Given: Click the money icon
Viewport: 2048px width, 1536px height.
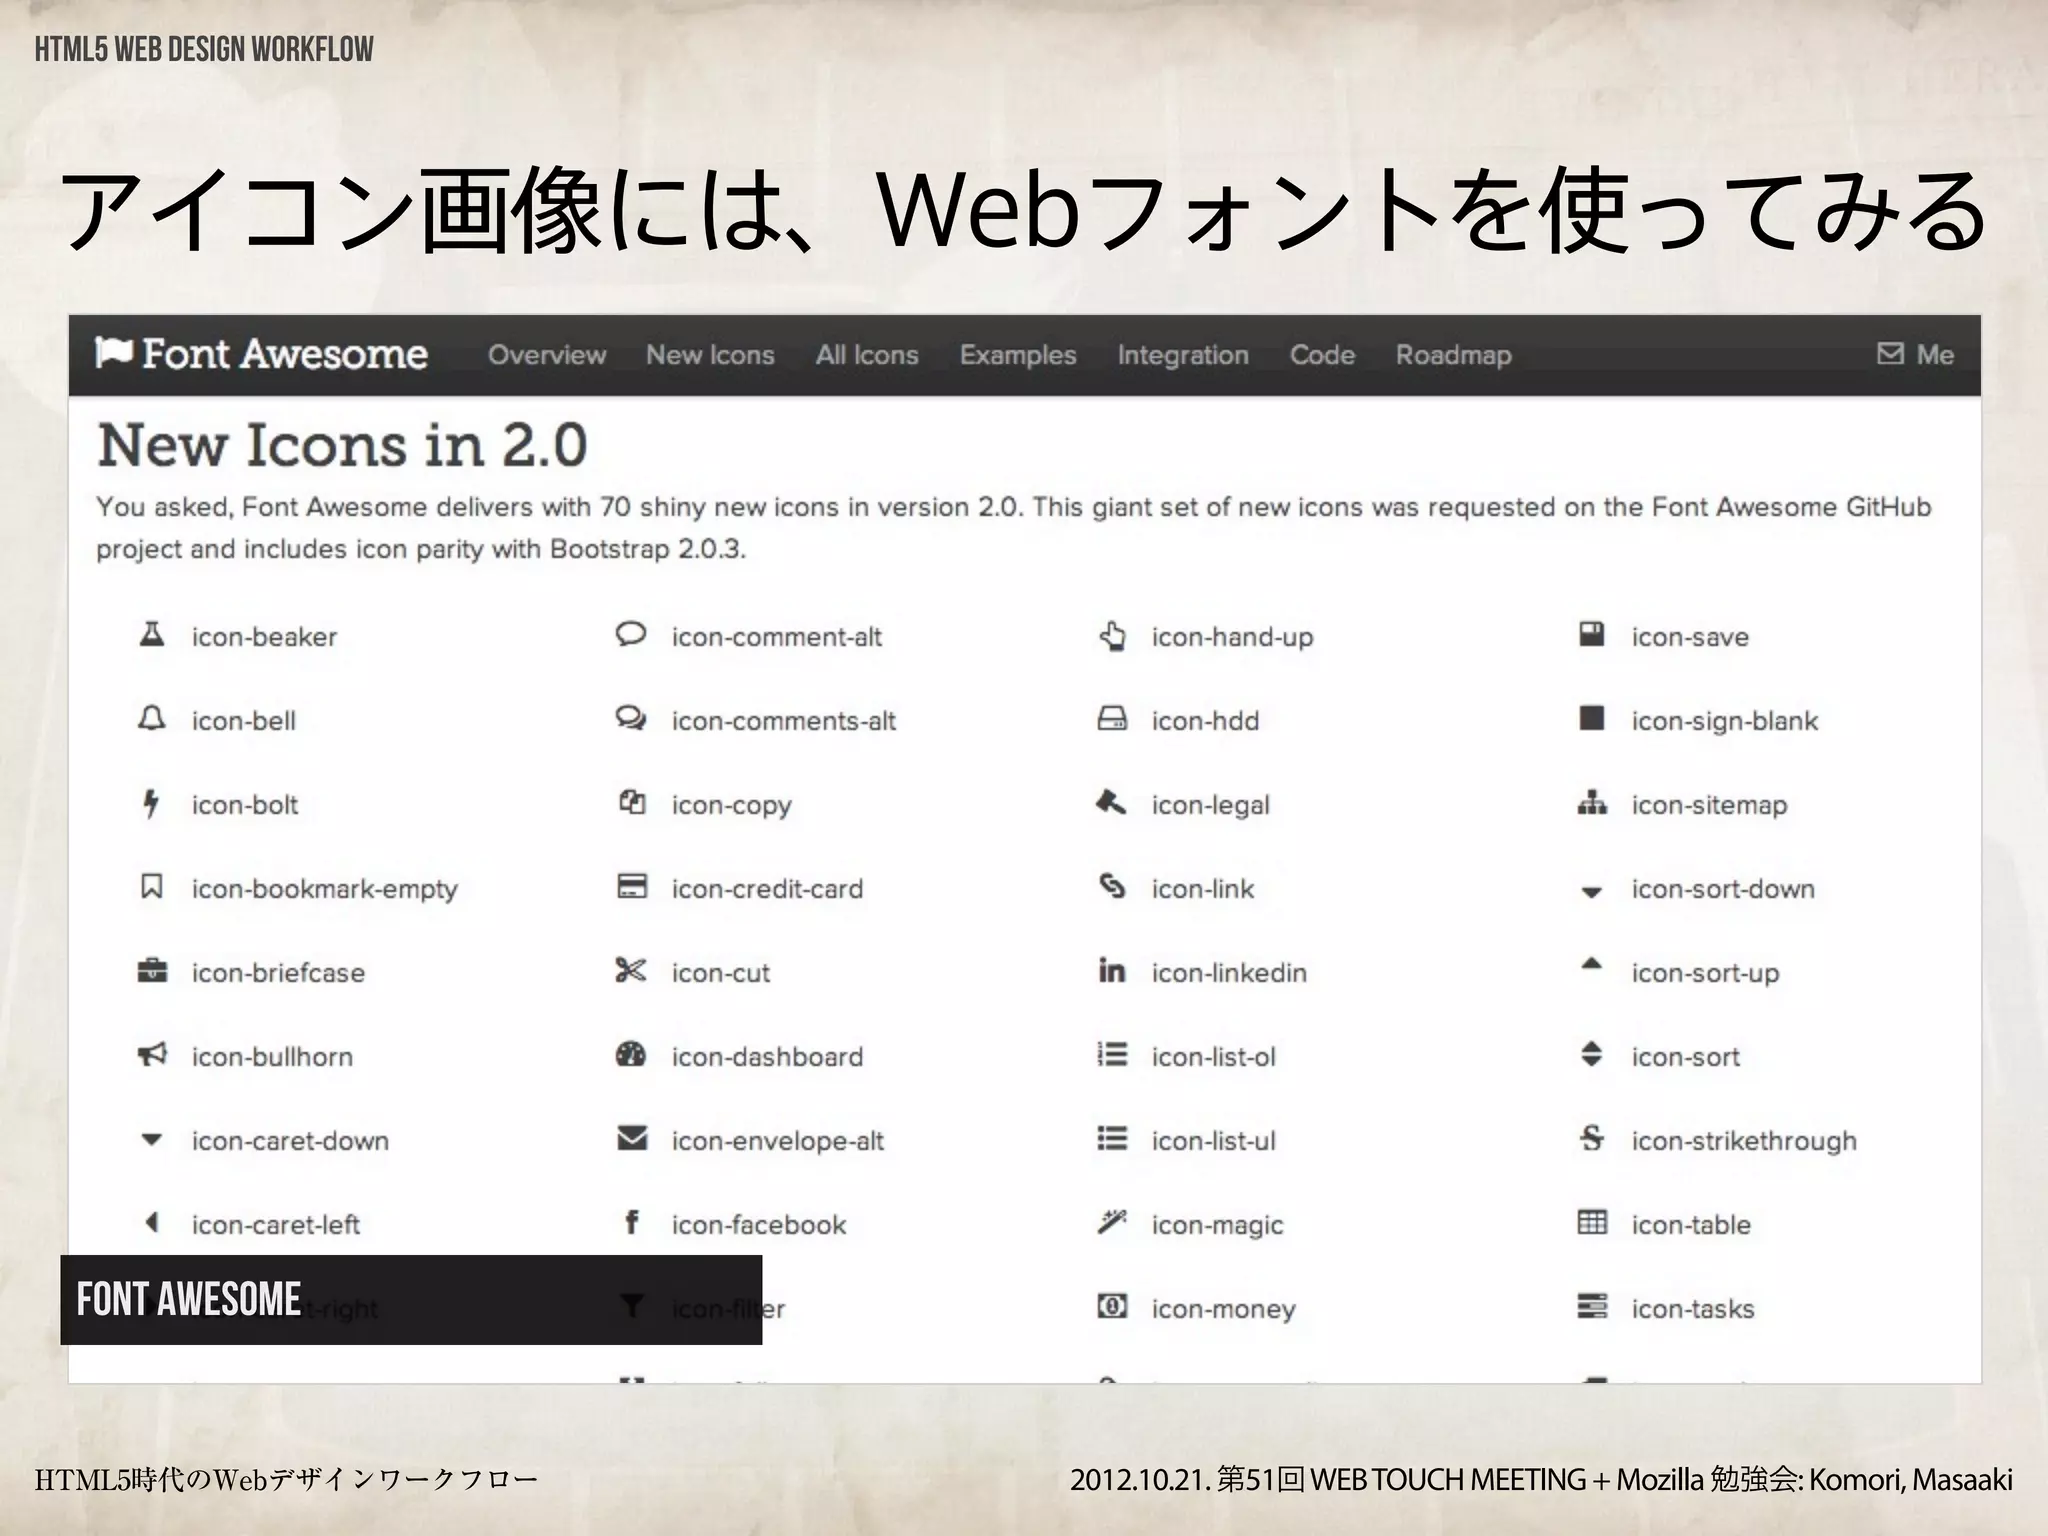Looking at the screenshot, I should (x=1112, y=1306).
